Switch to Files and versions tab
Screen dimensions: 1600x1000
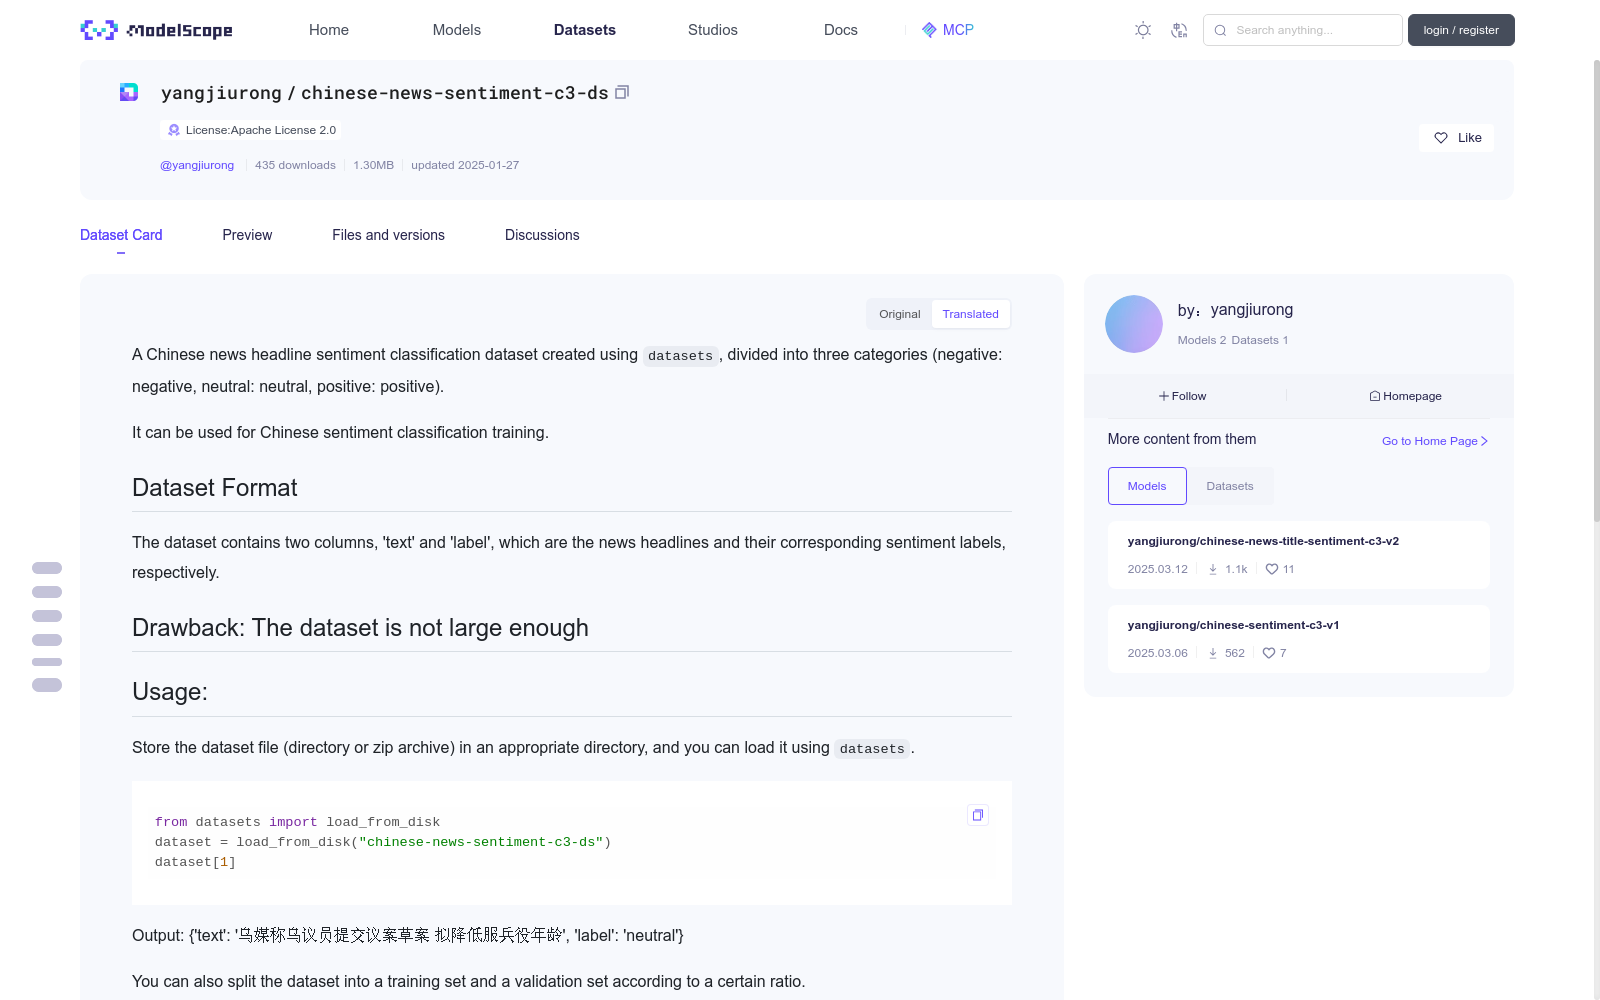click(388, 235)
